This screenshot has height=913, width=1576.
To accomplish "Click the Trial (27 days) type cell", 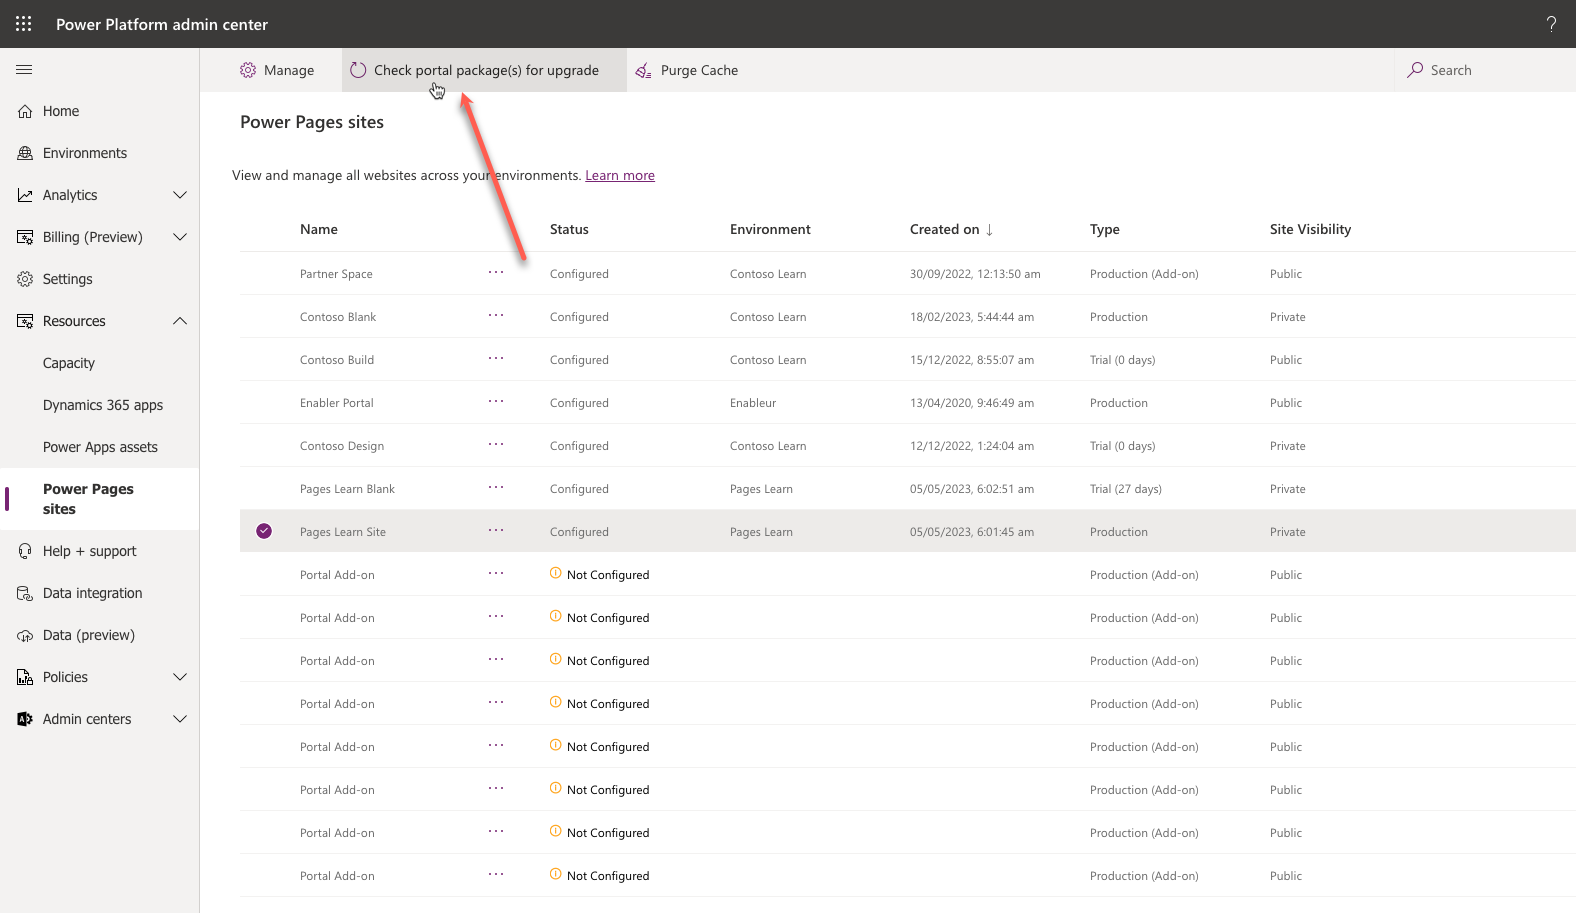I will [x=1126, y=489].
